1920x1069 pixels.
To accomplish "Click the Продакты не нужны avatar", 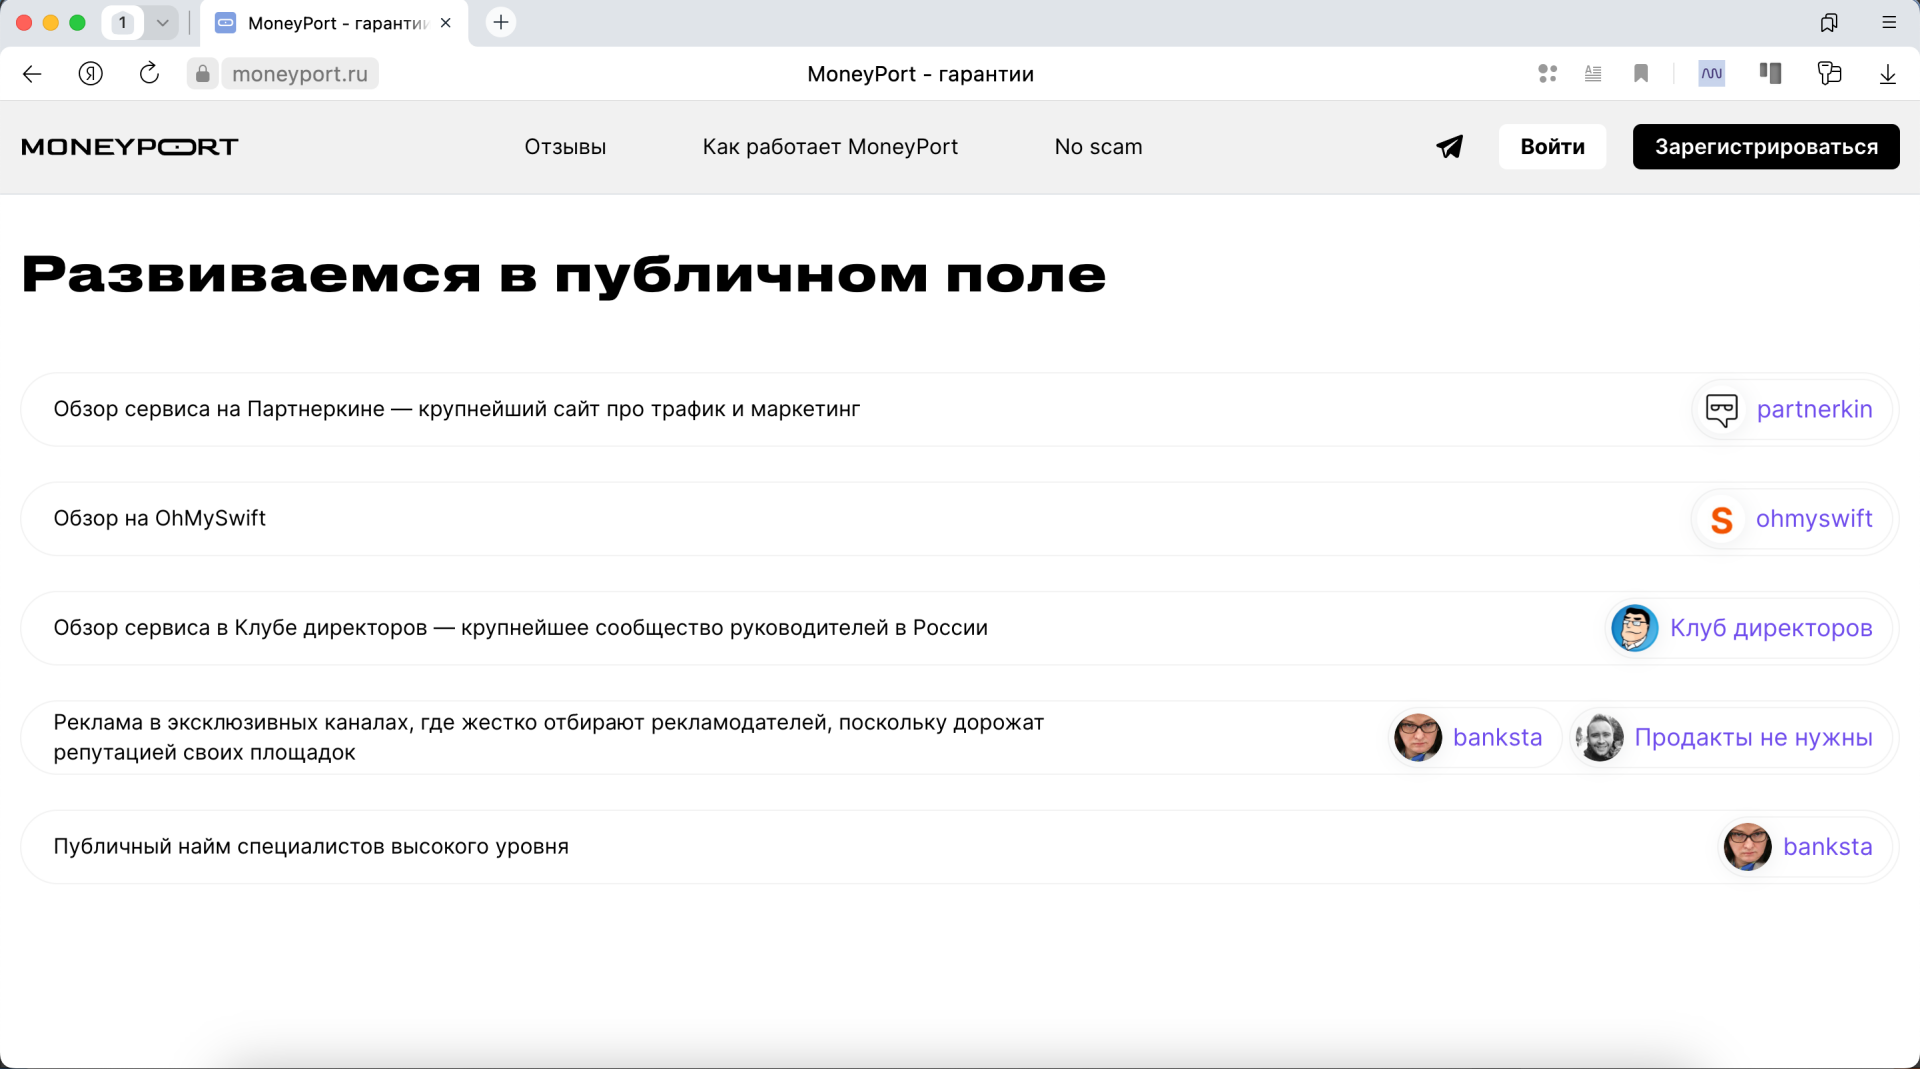I will [1600, 738].
